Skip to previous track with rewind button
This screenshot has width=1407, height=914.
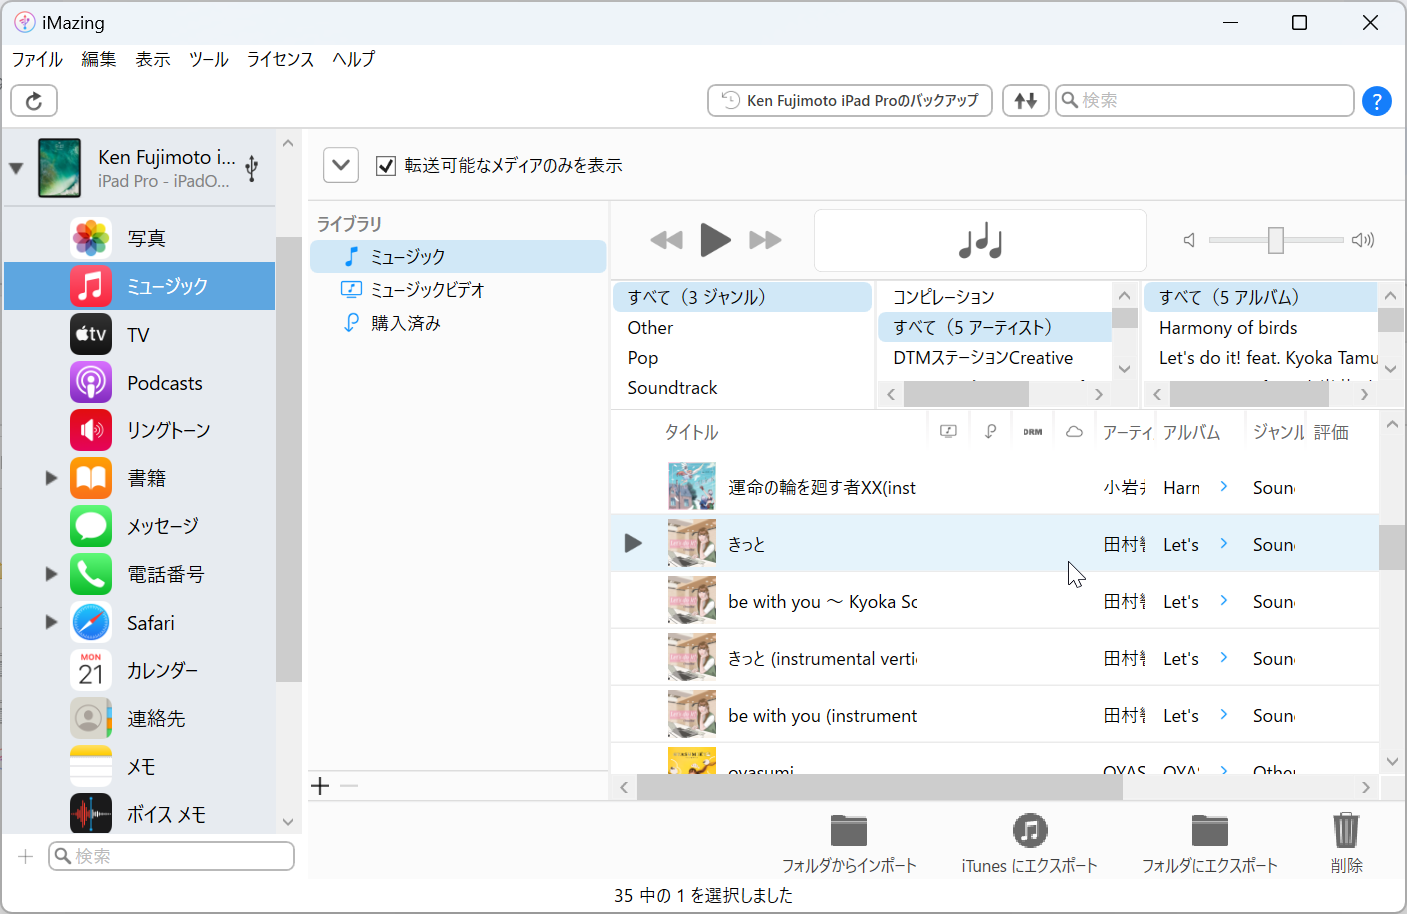click(x=666, y=240)
